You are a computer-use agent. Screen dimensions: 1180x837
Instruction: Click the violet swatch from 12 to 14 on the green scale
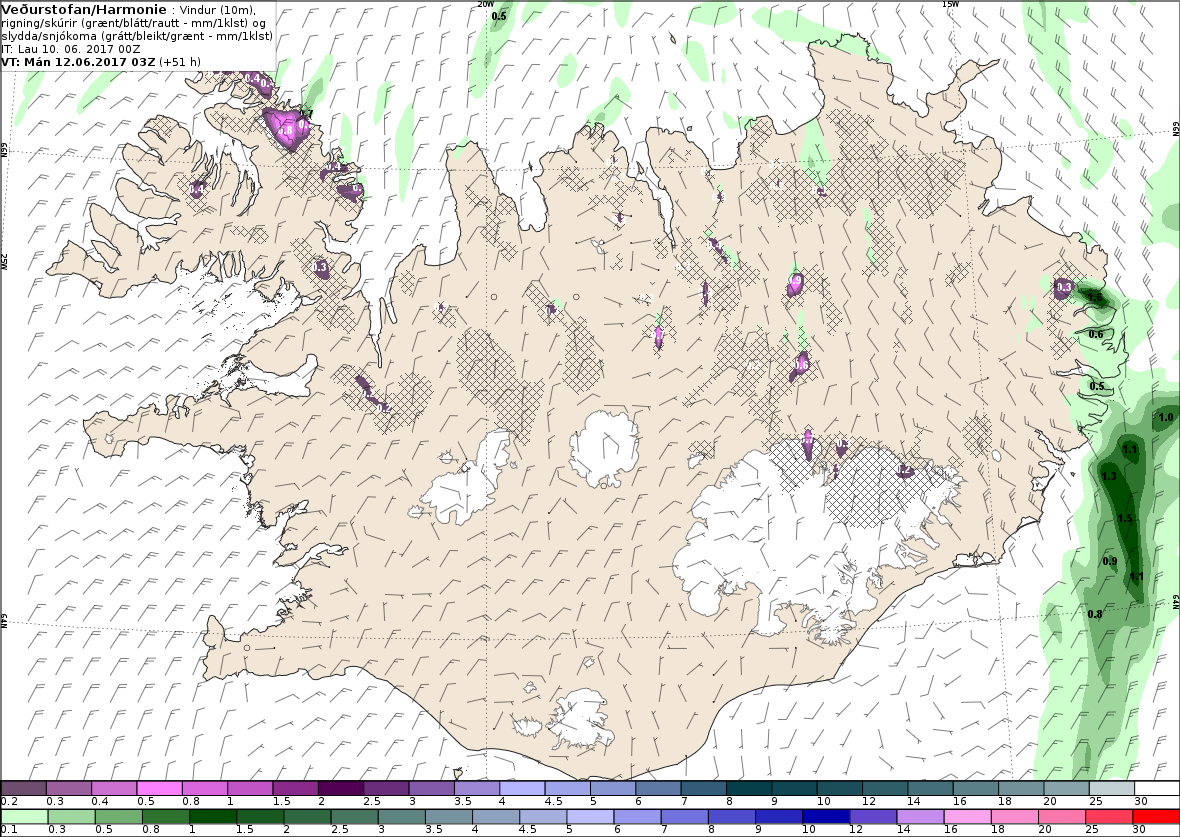(x=873, y=817)
